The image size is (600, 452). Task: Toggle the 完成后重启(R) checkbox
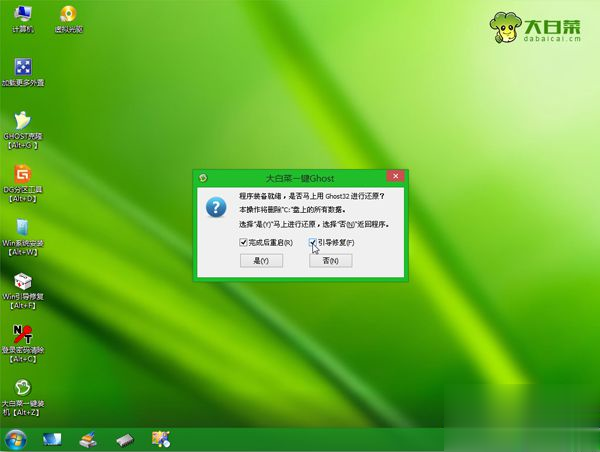click(x=243, y=242)
